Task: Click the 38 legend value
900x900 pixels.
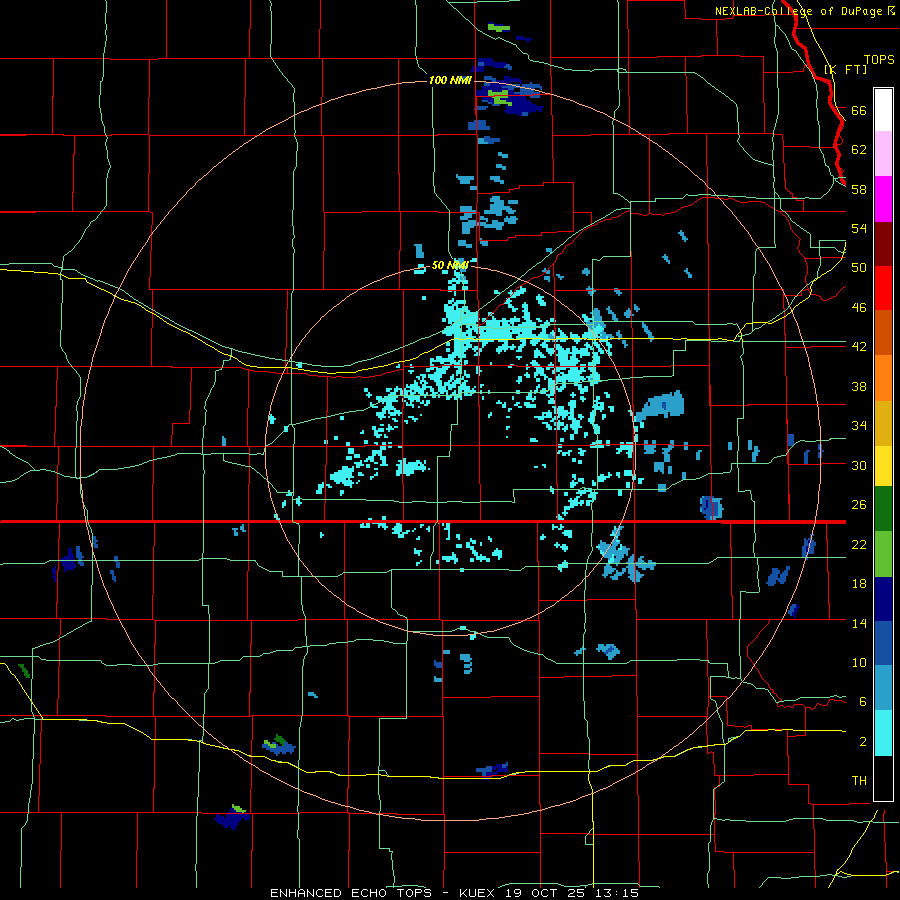Action: 859,386
